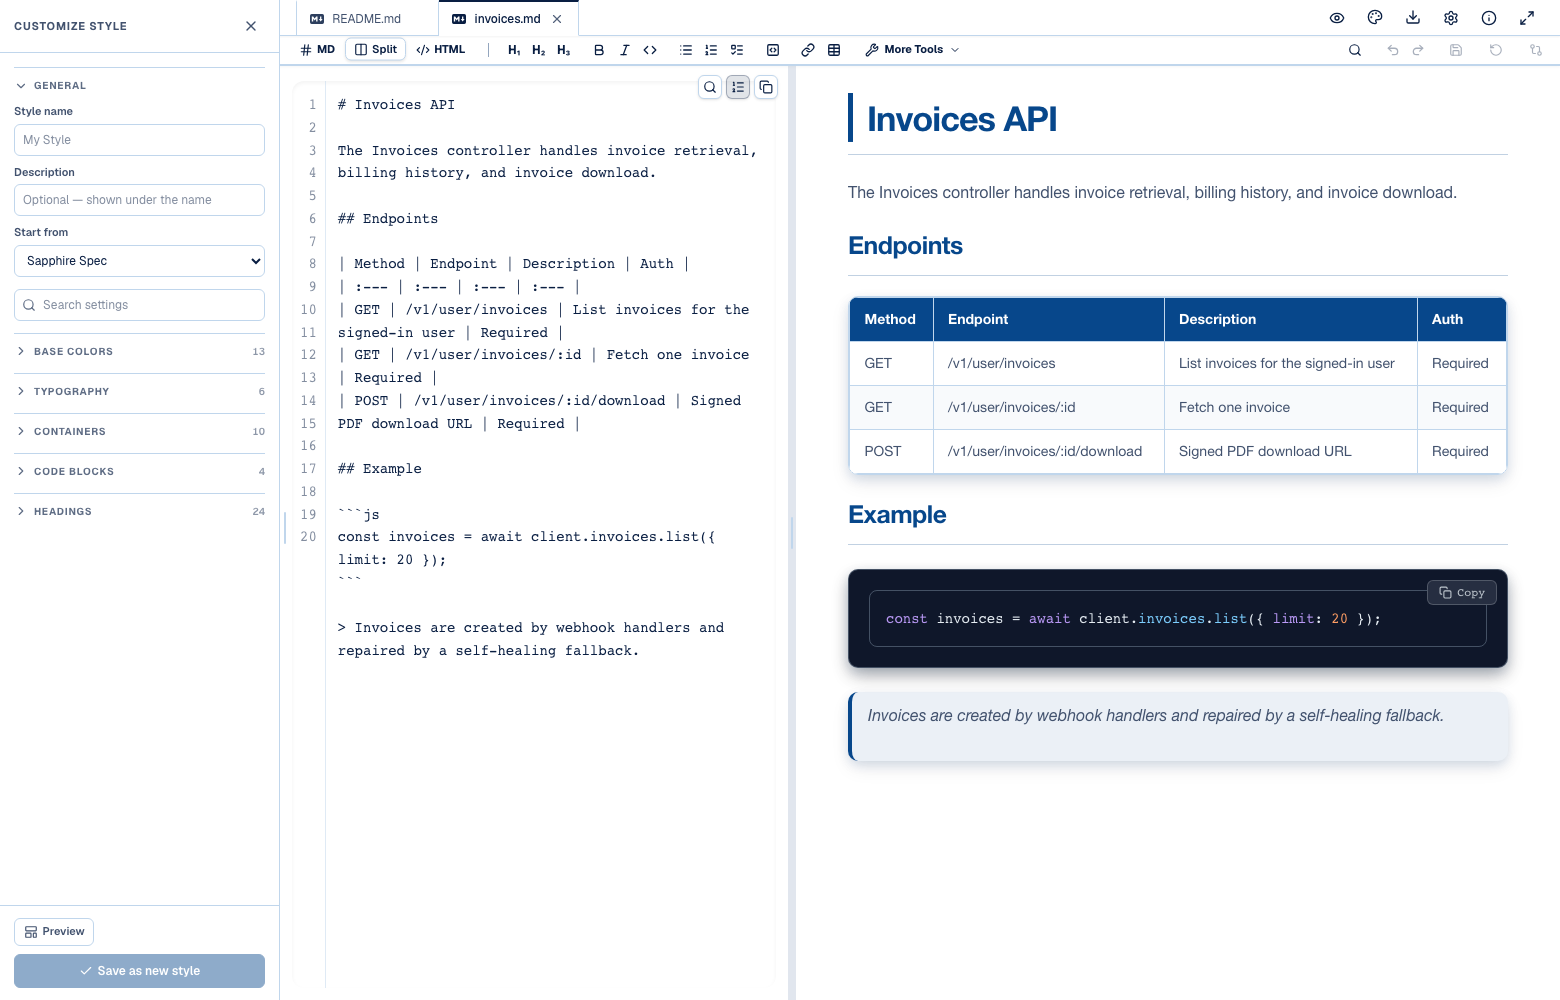Copy editor content with the copy icon
Viewport: 1560px width, 1000px height.
[766, 87]
